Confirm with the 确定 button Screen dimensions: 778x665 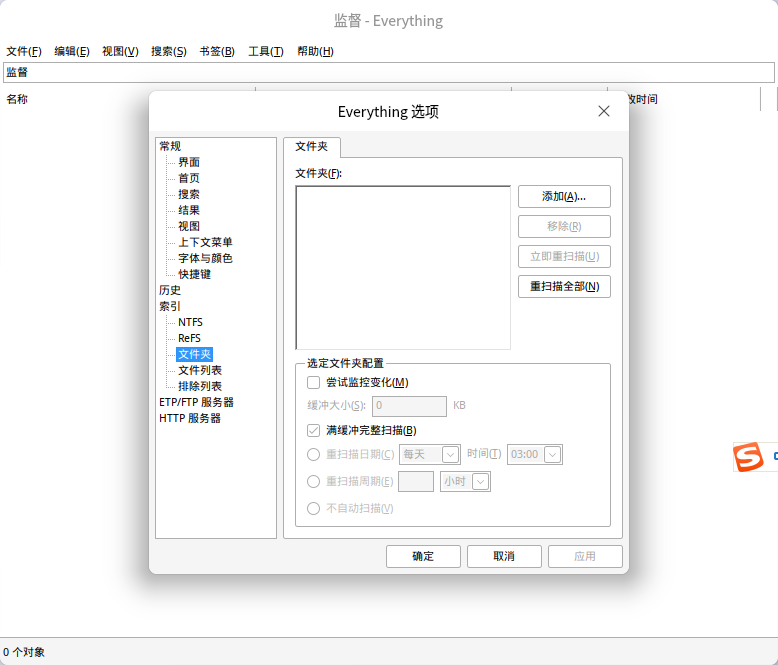pyautogui.click(x=423, y=556)
